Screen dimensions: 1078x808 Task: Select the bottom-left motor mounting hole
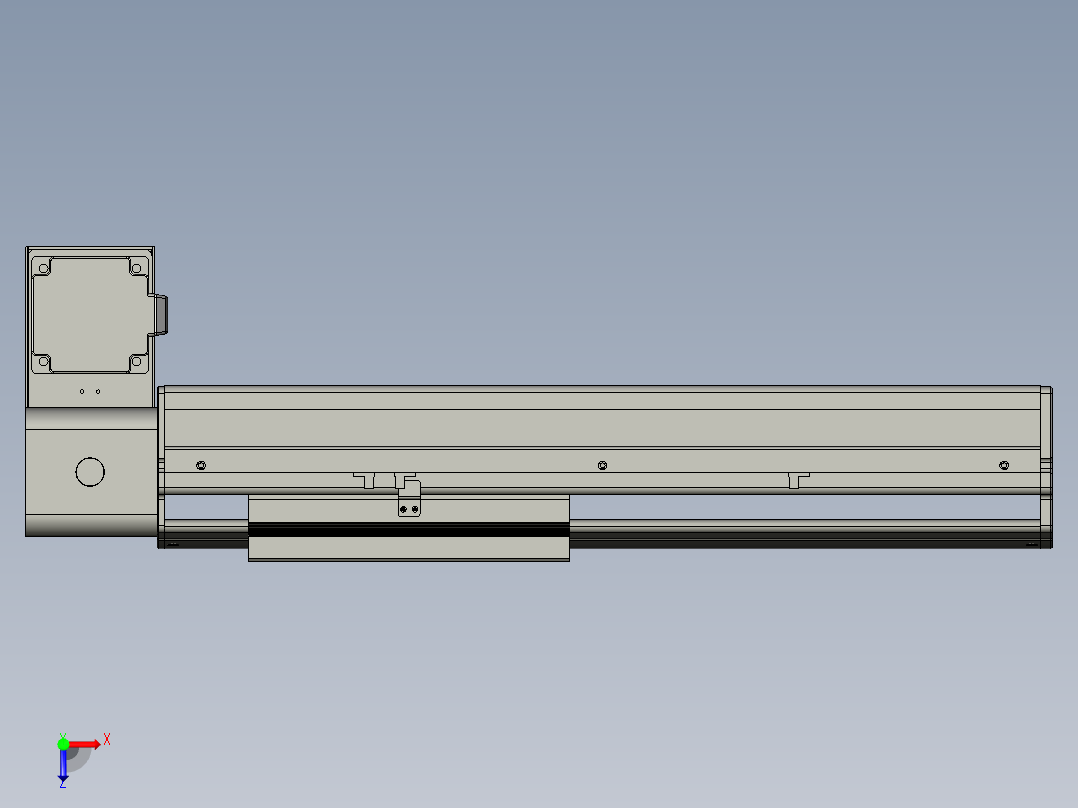tap(44, 361)
